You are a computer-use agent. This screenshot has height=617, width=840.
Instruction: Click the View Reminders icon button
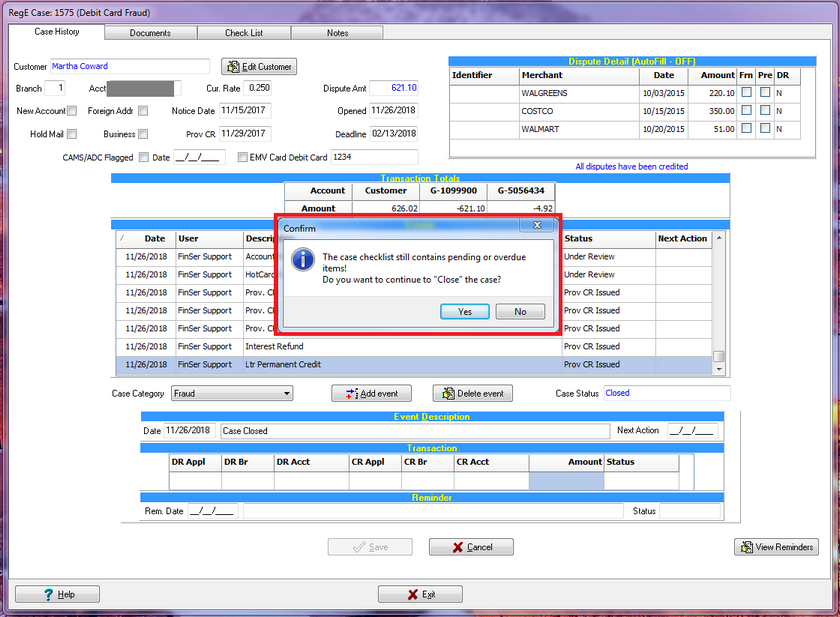[745, 547]
